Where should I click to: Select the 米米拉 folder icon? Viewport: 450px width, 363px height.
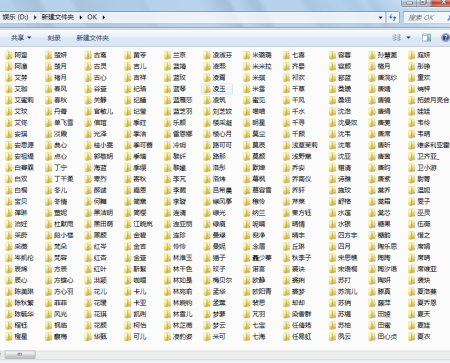point(247,66)
